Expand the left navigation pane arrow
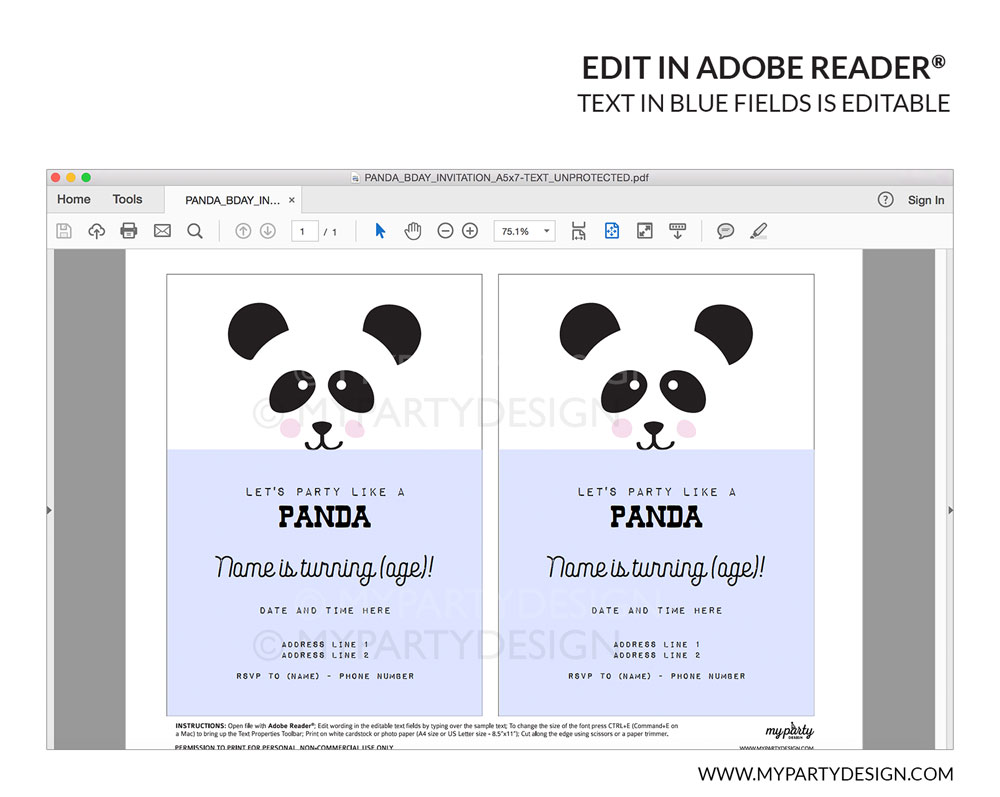 coord(50,510)
